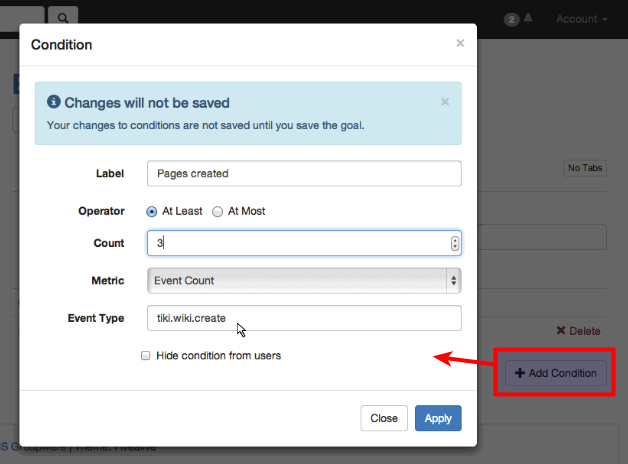Dismiss the 'Changes will not be saved' alert
The image size is (628, 464).
(445, 102)
